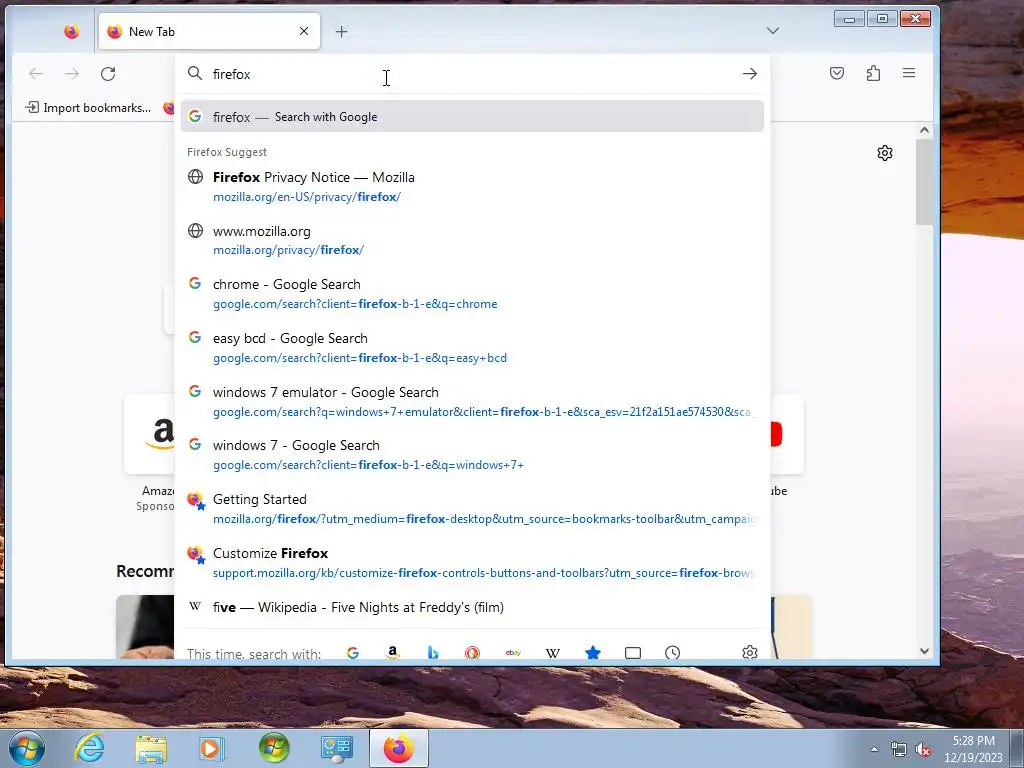Viewport: 1024px width, 768px height.
Task: Search this time with eBay icon
Action: coord(513,652)
